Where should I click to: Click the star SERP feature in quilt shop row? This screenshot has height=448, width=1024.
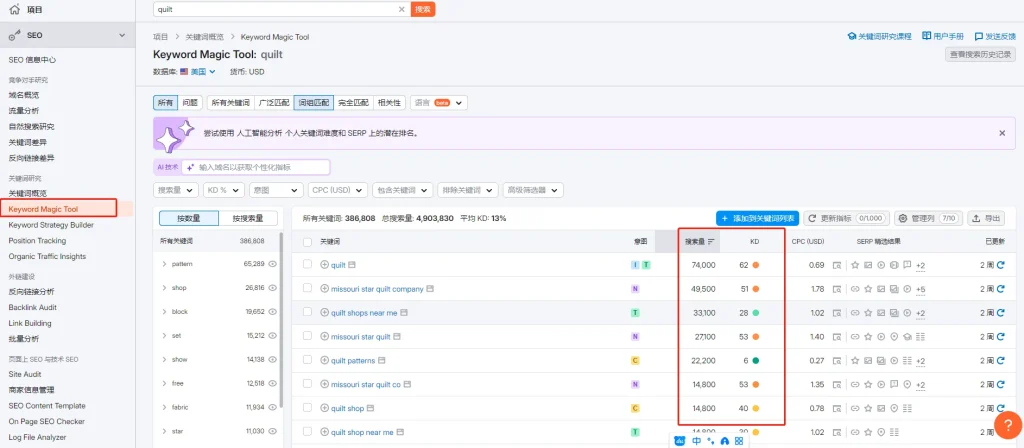[x=868, y=408]
